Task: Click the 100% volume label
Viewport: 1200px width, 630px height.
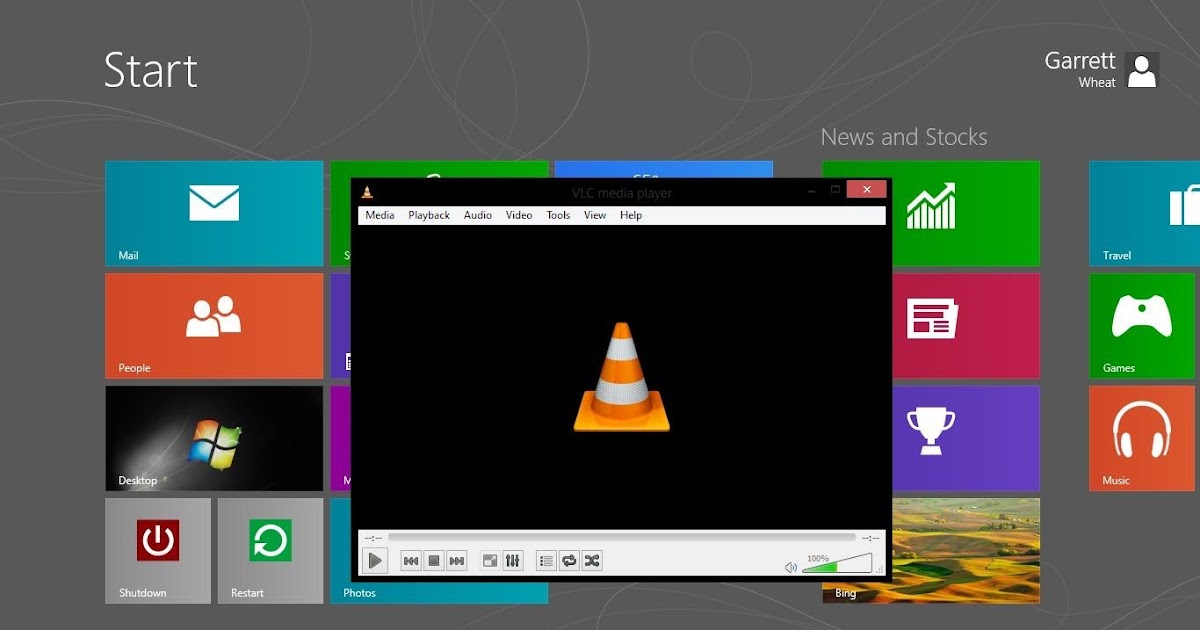Action: click(817, 558)
